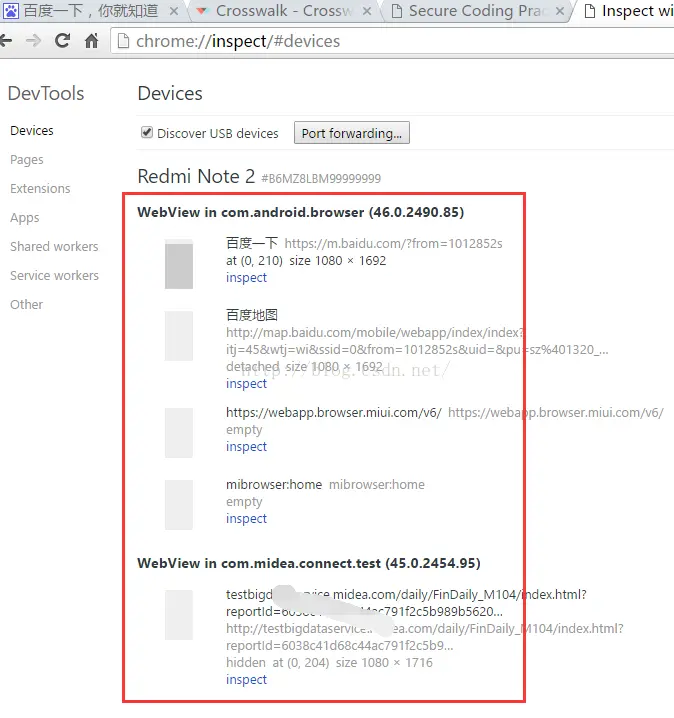
Task: Toggle Discover USB devices checkbox
Action: (147, 132)
